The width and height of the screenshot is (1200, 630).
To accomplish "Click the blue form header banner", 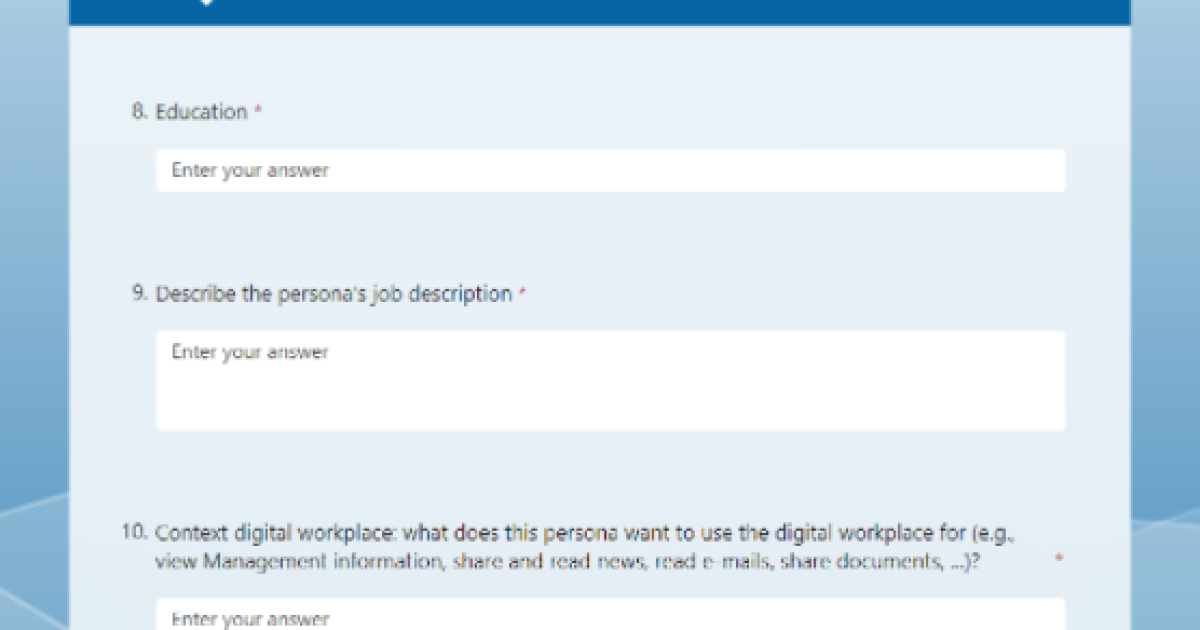I will 600,12.
